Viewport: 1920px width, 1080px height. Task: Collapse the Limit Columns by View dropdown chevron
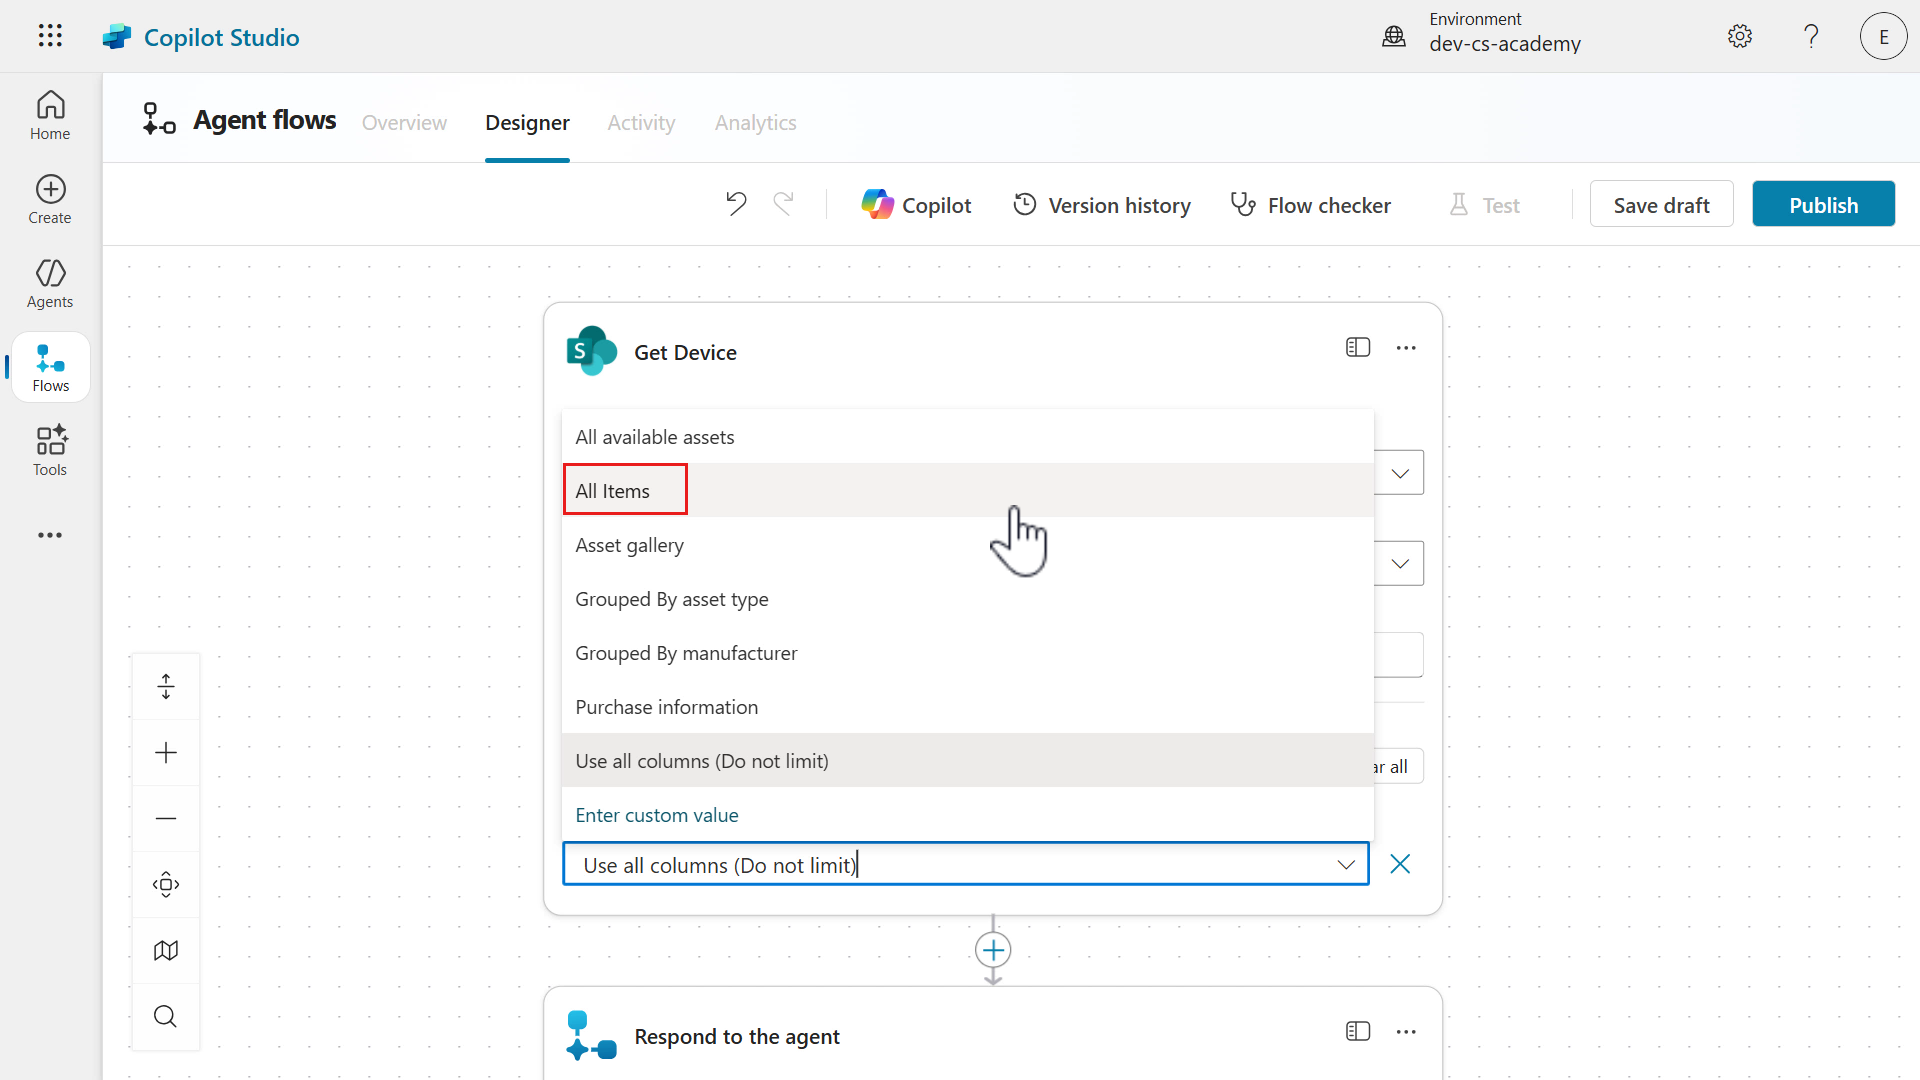pyautogui.click(x=1346, y=864)
